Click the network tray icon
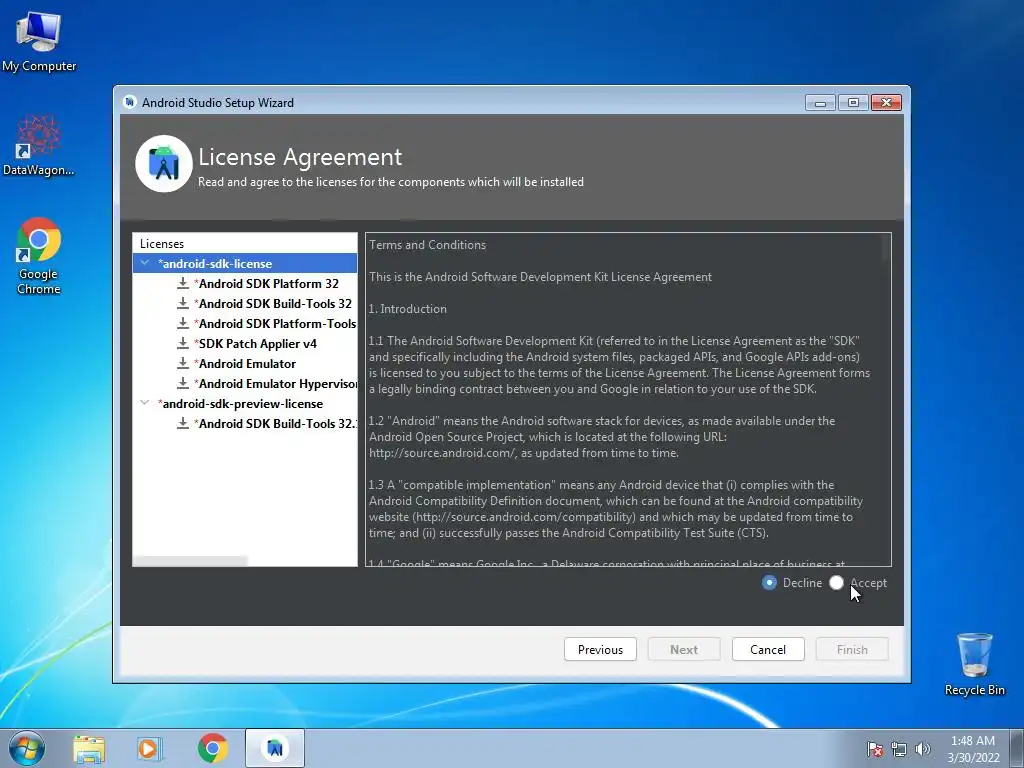 pyautogui.click(x=899, y=749)
